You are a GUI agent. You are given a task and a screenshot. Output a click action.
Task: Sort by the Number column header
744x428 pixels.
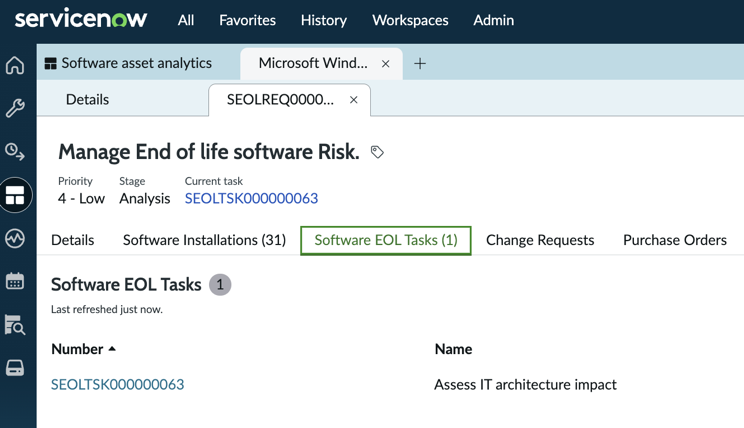click(83, 349)
